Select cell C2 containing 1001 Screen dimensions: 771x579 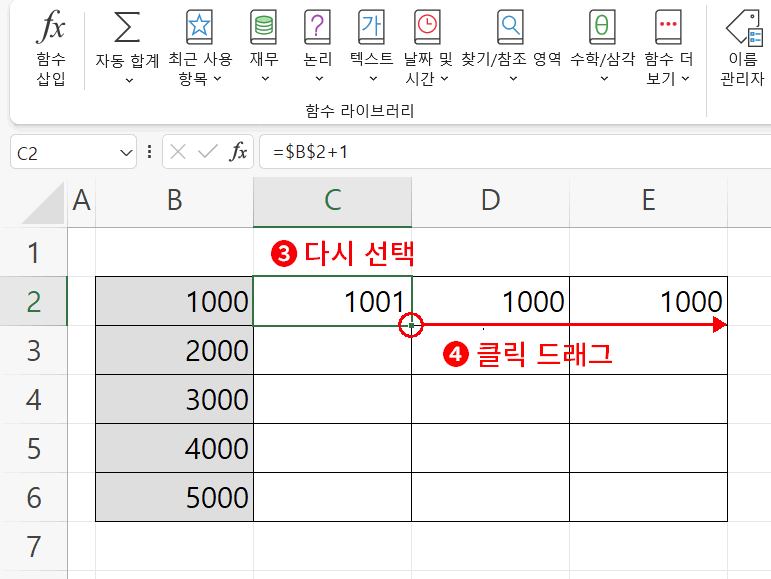click(332, 301)
